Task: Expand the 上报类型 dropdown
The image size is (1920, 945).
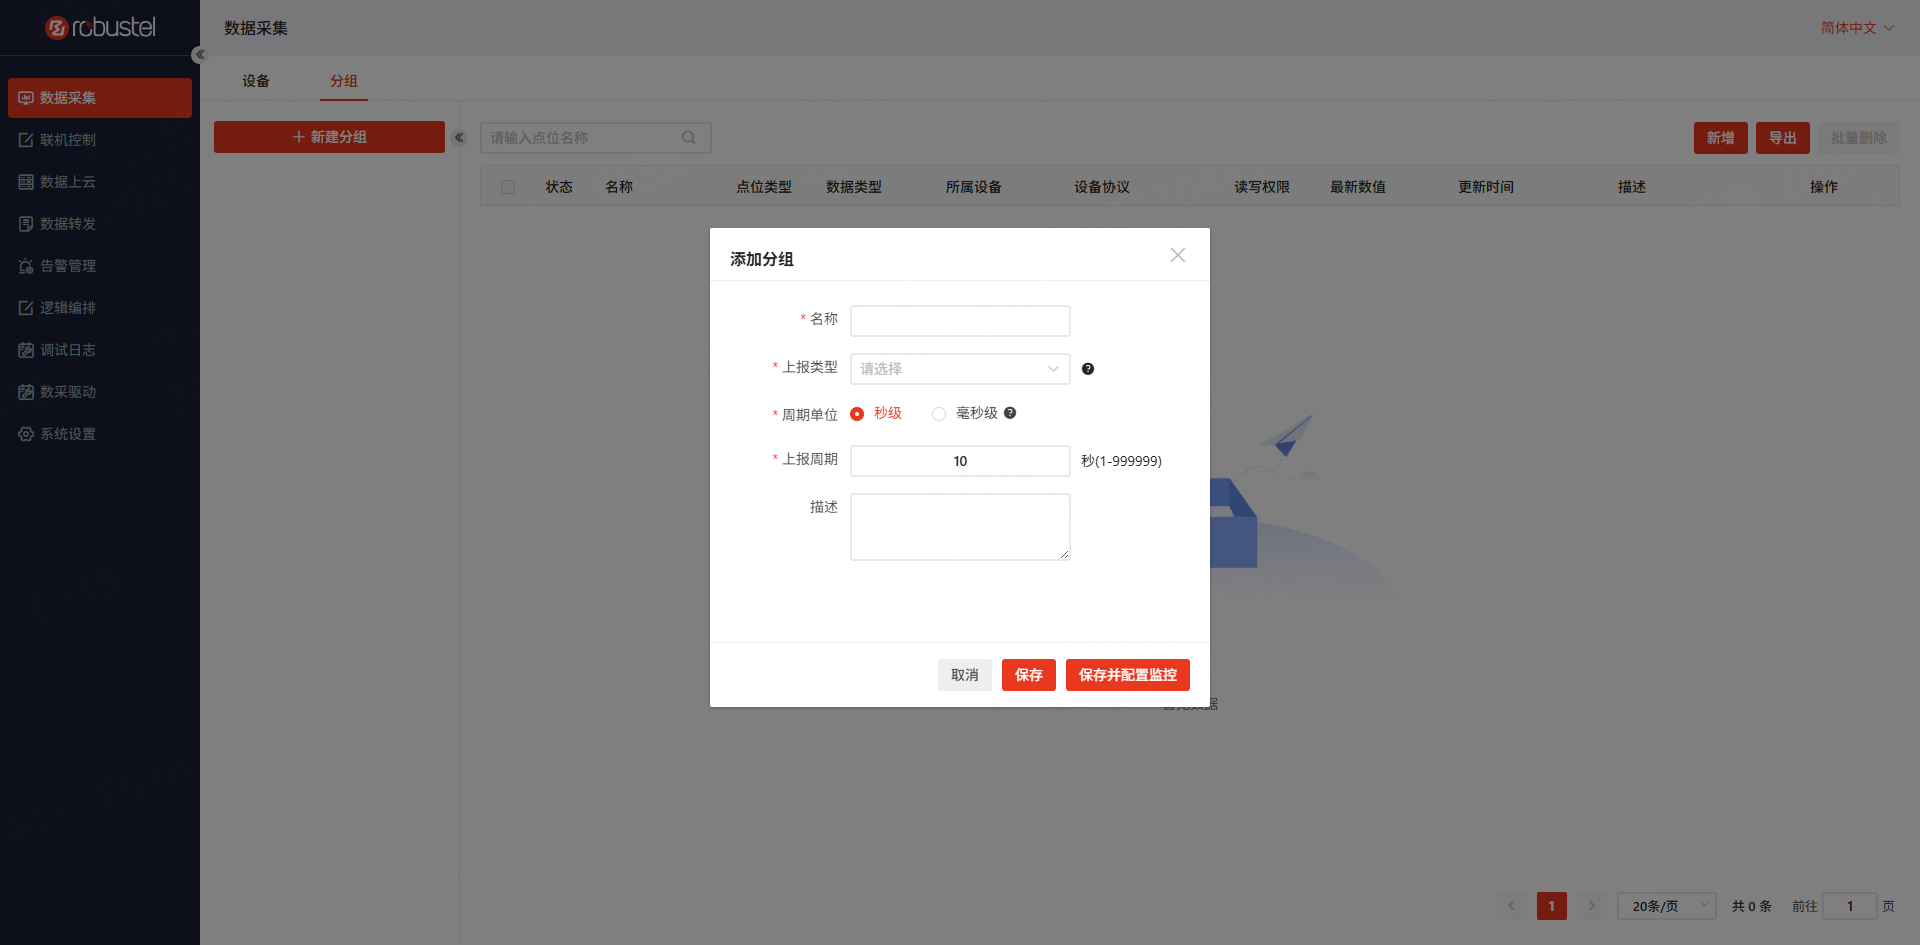Action: tap(959, 369)
